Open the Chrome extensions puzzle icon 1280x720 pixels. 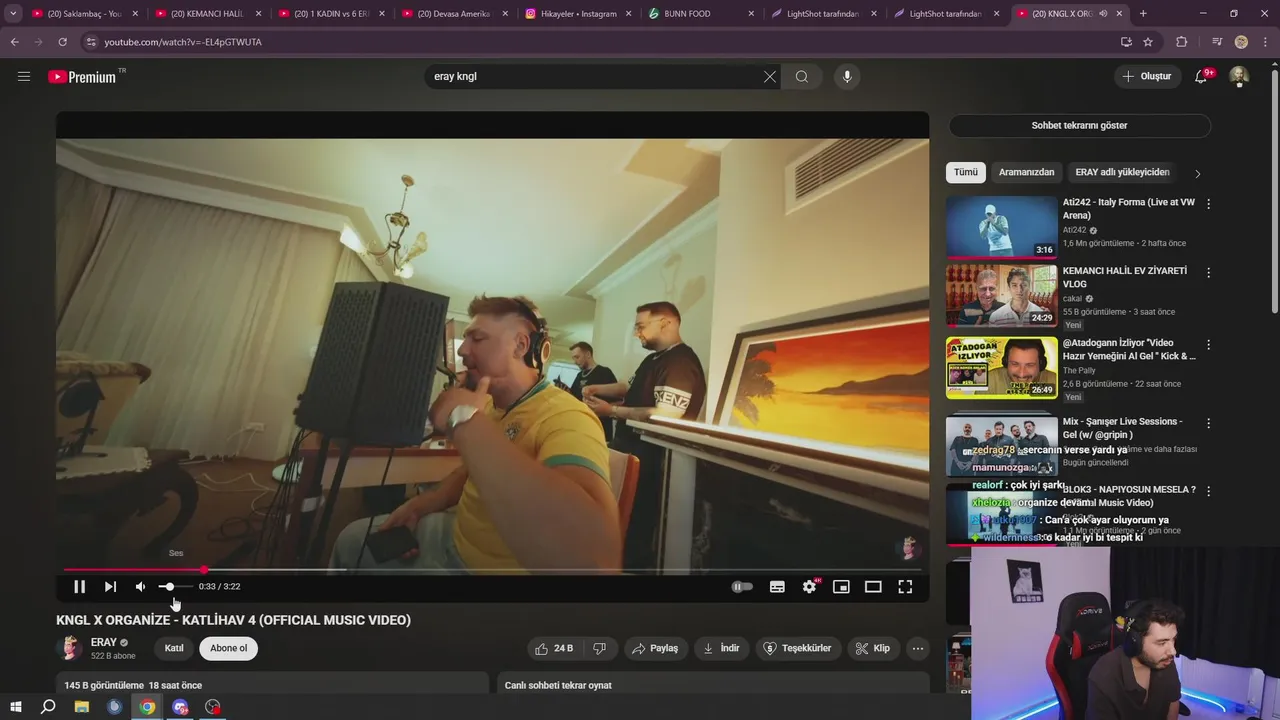pos(1182,42)
